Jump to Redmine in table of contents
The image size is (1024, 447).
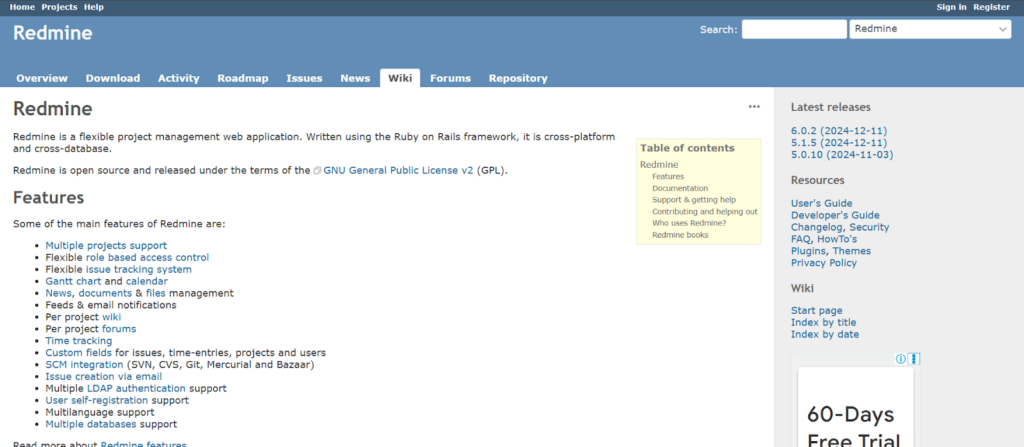coord(659,165)
